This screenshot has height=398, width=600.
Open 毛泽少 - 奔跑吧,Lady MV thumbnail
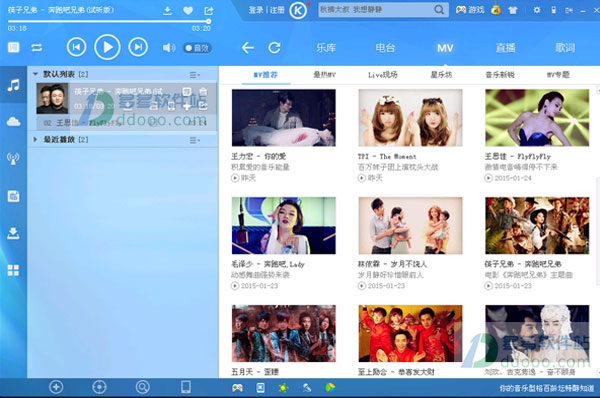284,225
